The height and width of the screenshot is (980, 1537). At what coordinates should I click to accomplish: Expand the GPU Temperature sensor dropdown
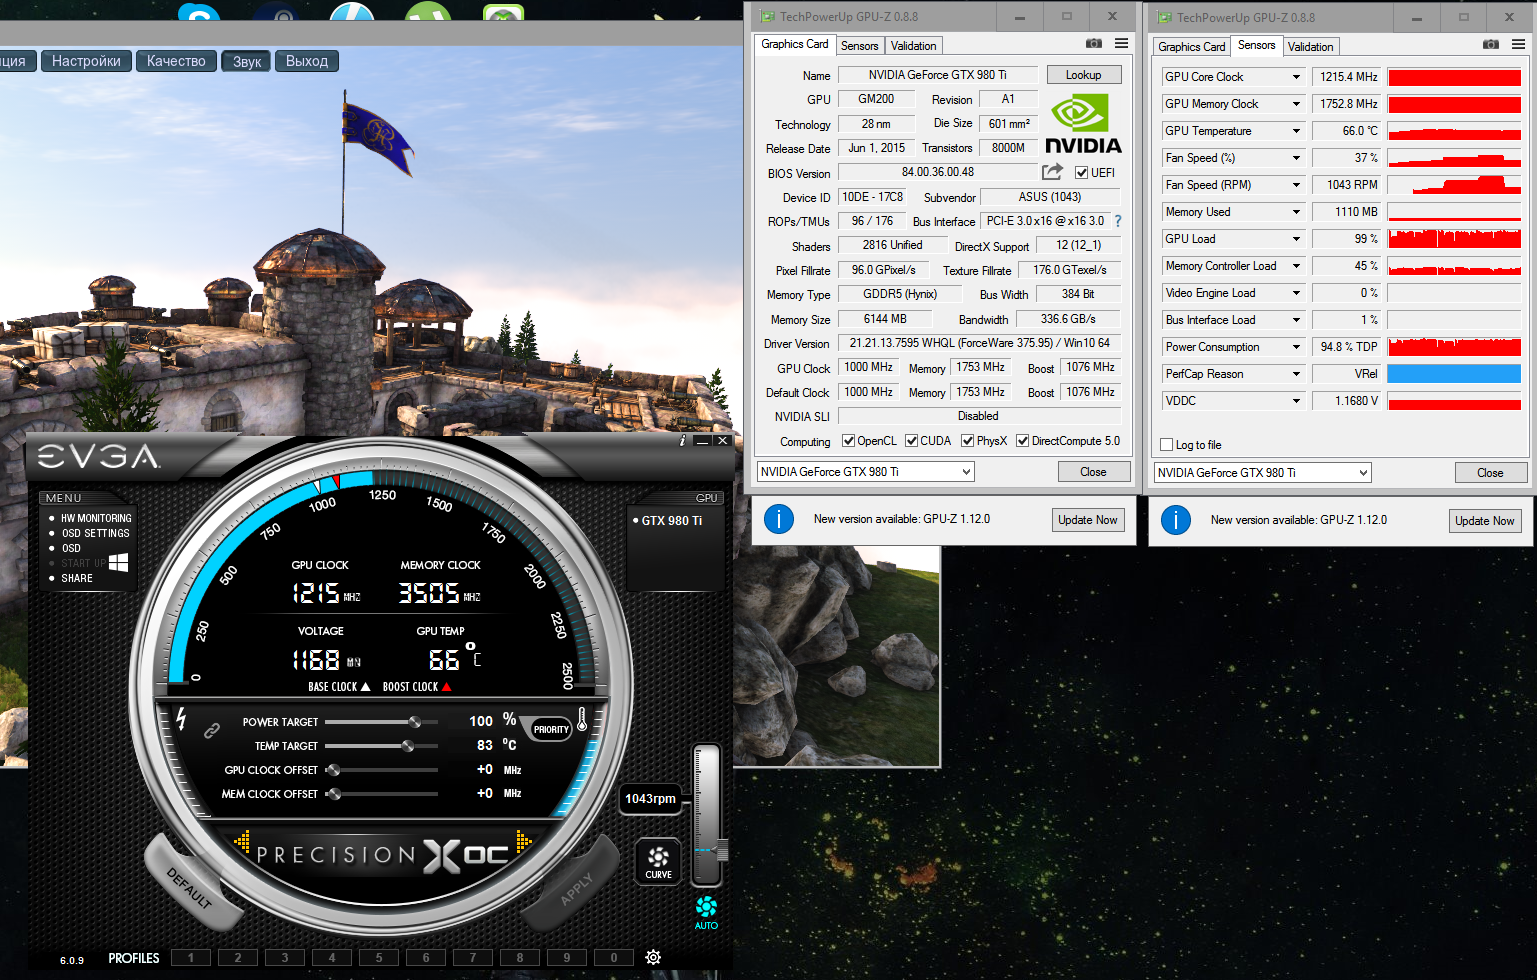tap(1296, 131)
